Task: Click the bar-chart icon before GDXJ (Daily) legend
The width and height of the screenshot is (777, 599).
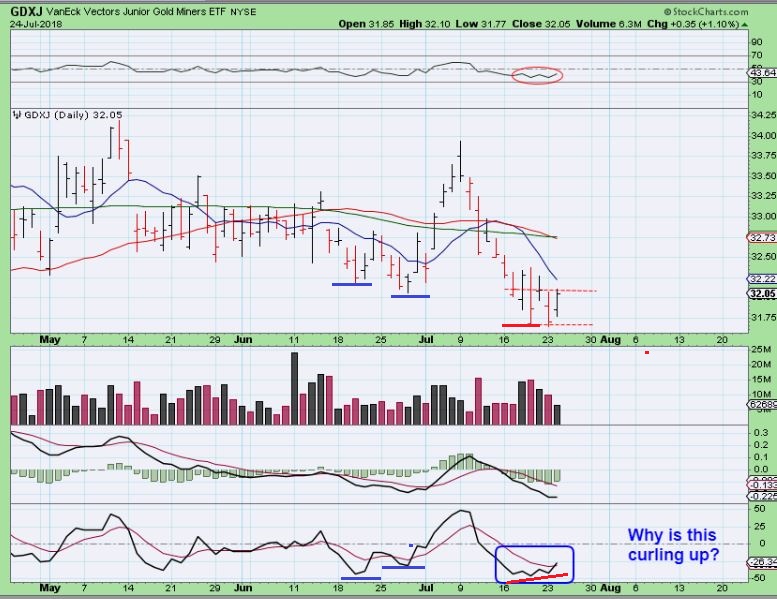Action: pos(17,115)
